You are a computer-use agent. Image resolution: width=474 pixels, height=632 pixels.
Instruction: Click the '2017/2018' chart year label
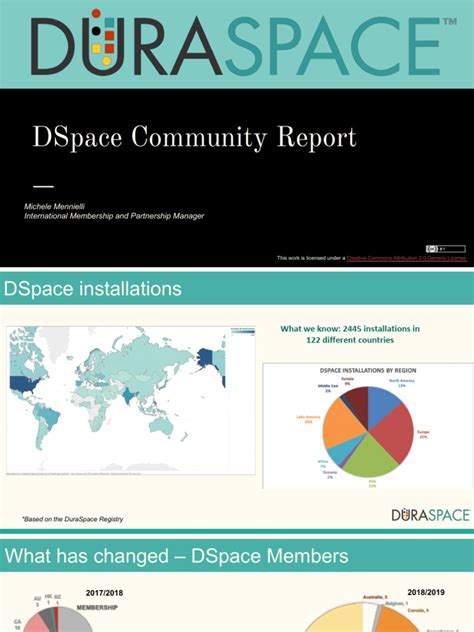(104, 593)
